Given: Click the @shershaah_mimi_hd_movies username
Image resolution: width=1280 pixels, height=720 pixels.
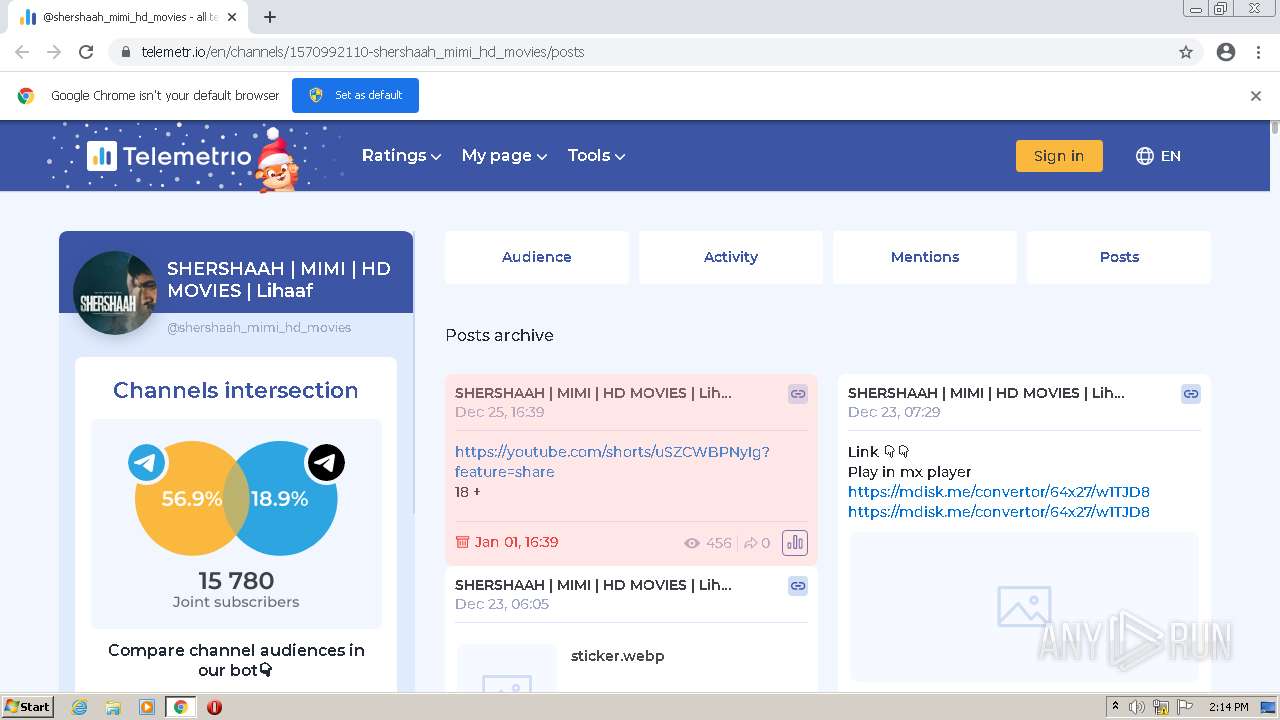Looking at the screenshot, I should [x=259, y=327].
